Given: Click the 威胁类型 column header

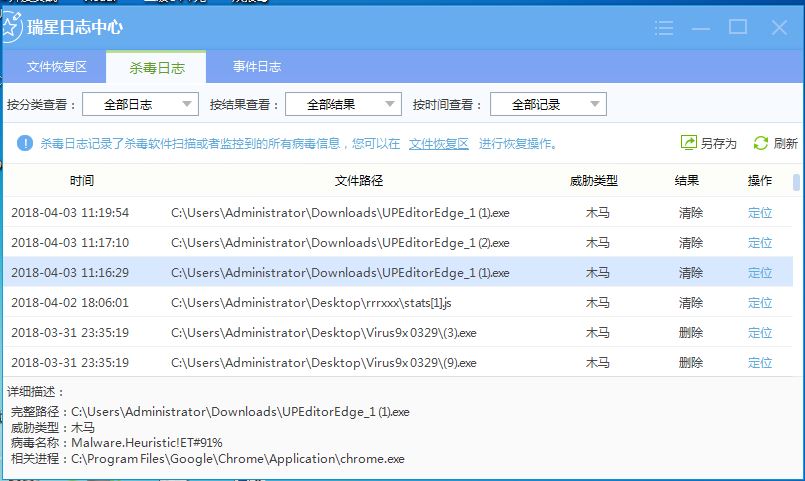Looking at the screenshot, I should click(593, 181).
